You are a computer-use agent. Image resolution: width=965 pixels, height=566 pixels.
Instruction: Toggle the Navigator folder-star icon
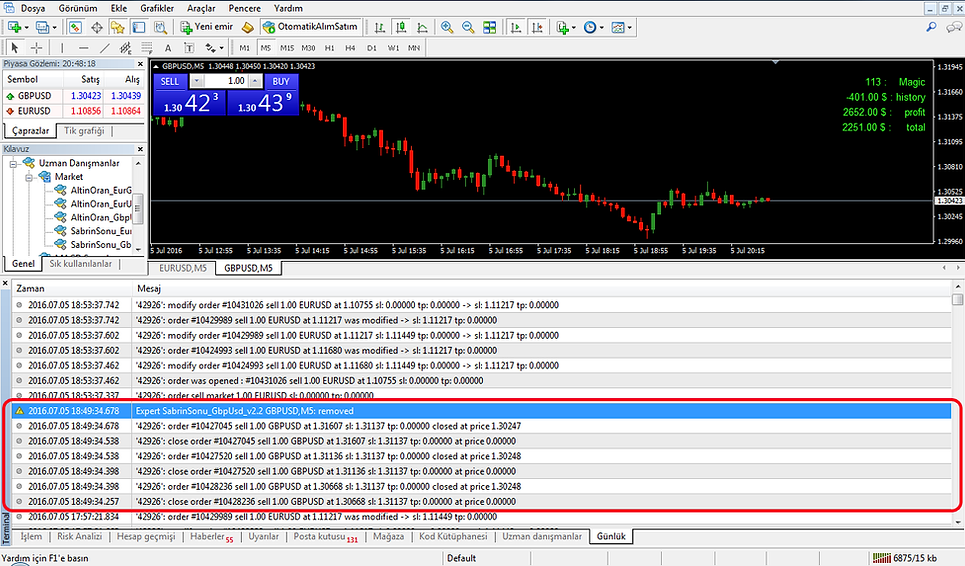118,27
